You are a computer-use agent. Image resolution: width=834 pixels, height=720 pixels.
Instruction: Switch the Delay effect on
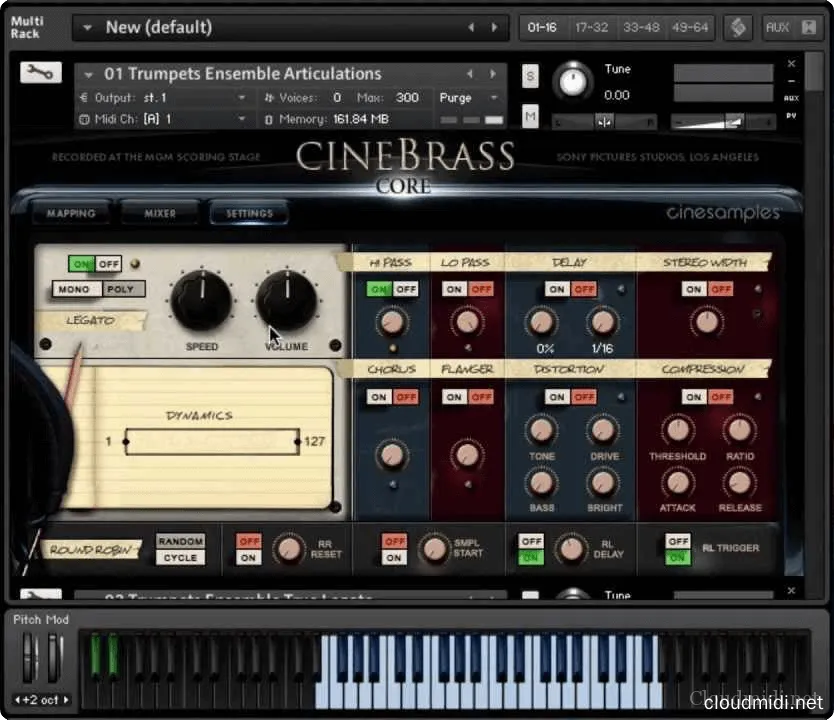556,289
